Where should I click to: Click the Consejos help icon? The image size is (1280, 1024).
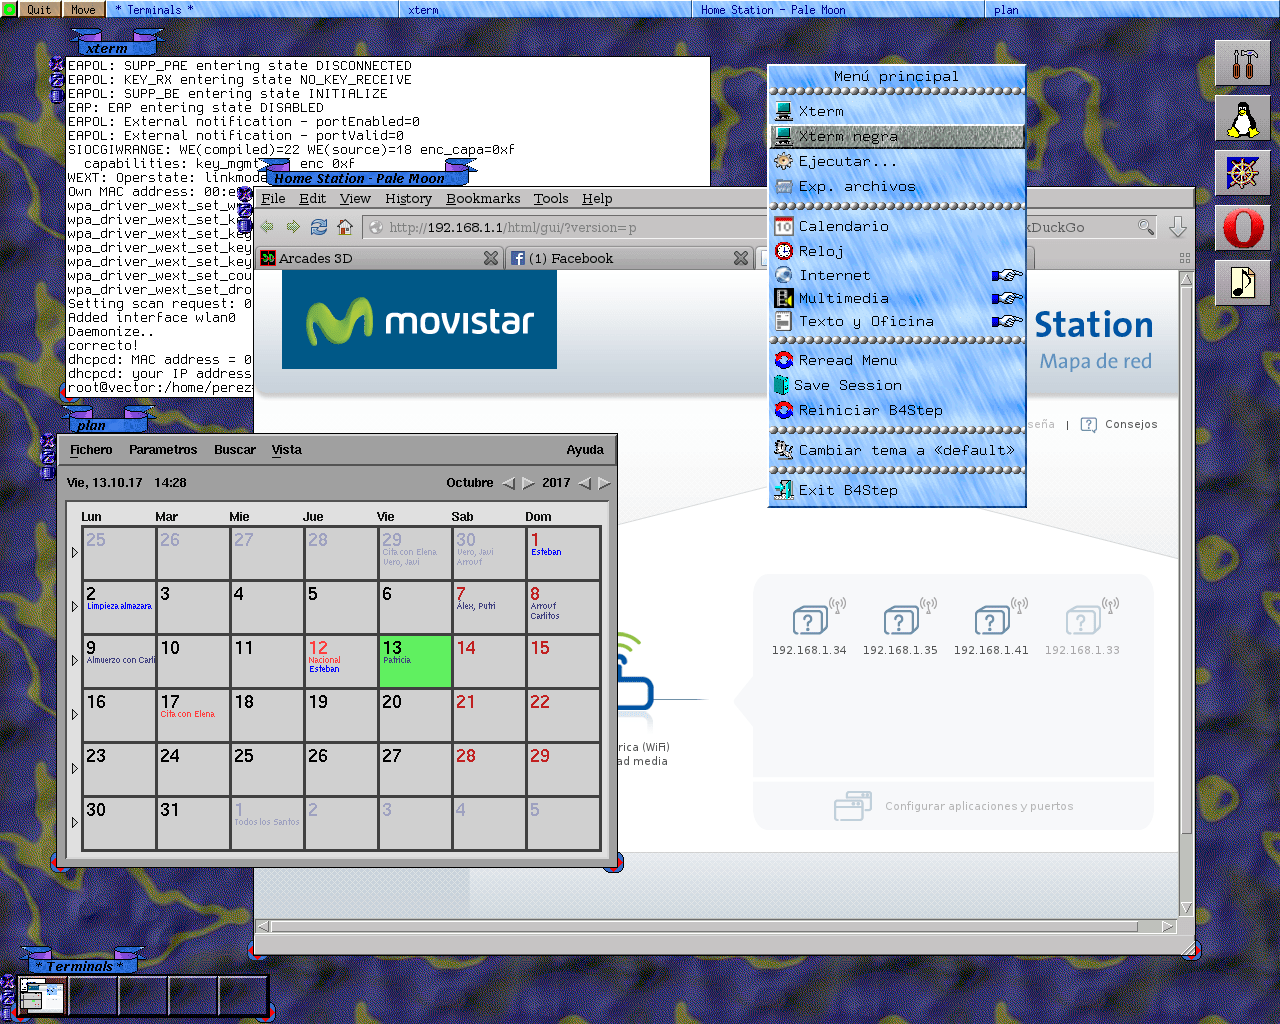[1089, 425]
